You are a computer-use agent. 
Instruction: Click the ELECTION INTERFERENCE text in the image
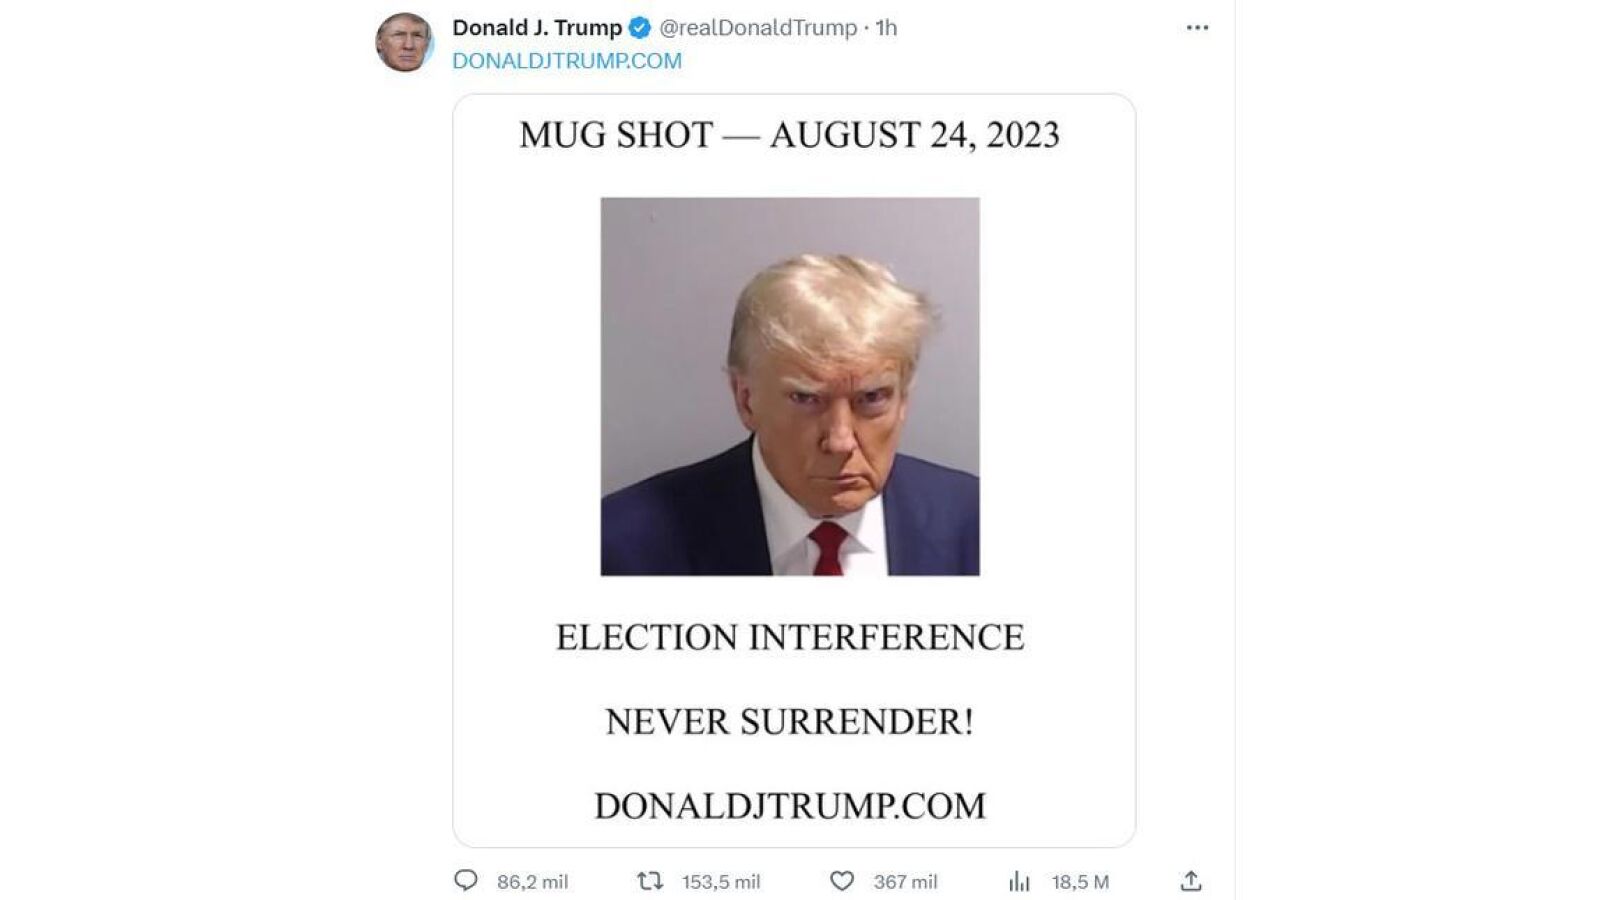(x=790, y=637)
